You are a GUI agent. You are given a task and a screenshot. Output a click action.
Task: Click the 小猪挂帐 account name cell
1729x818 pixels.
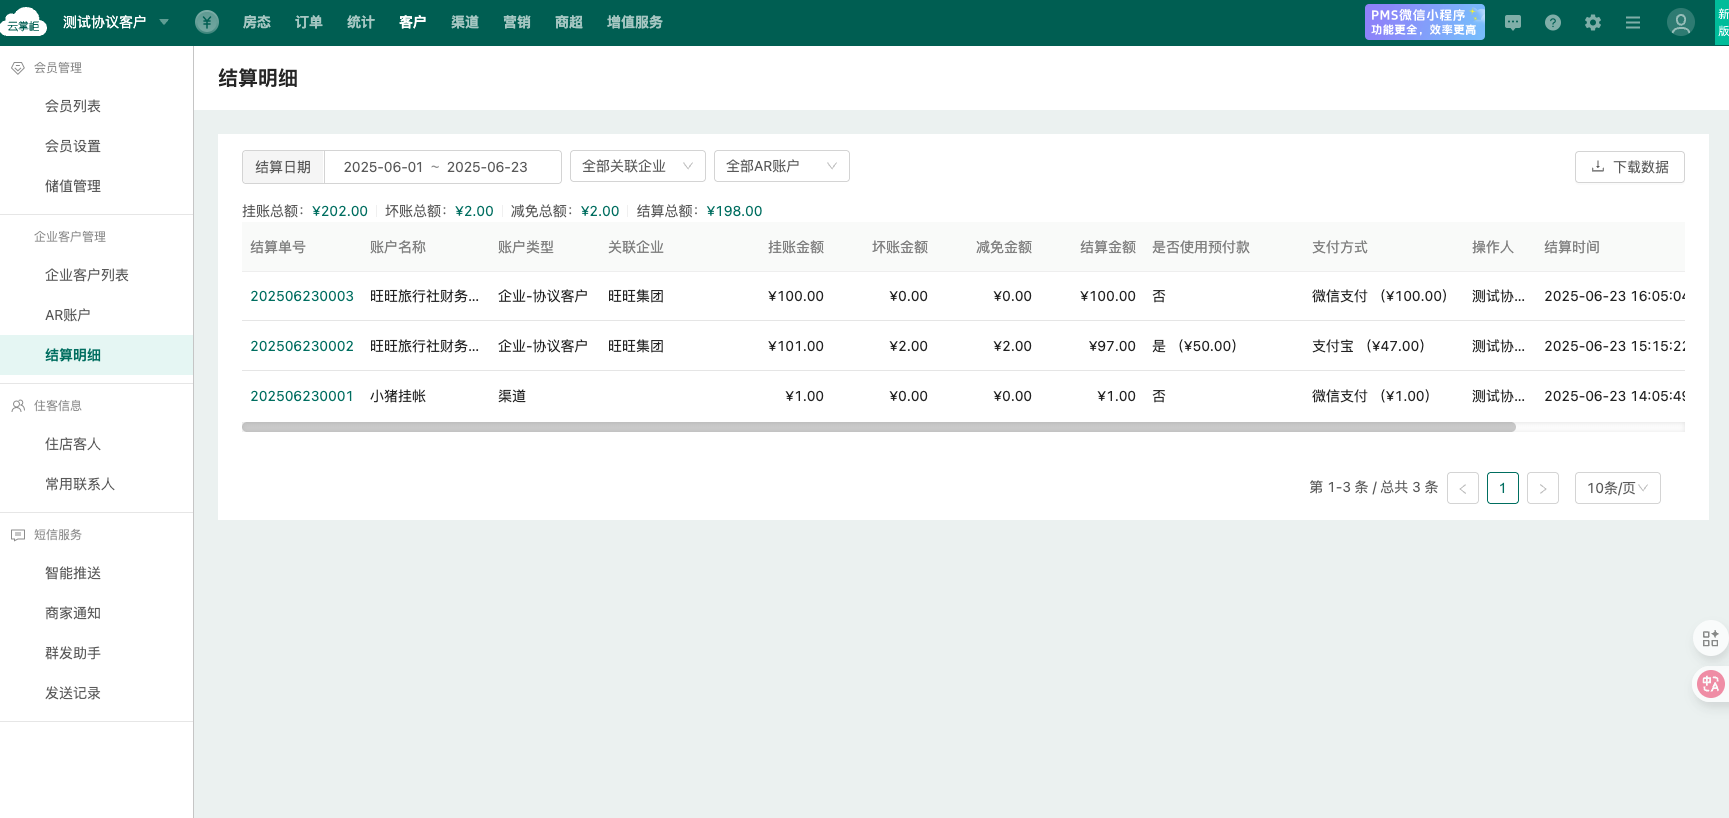click(398, 396)
